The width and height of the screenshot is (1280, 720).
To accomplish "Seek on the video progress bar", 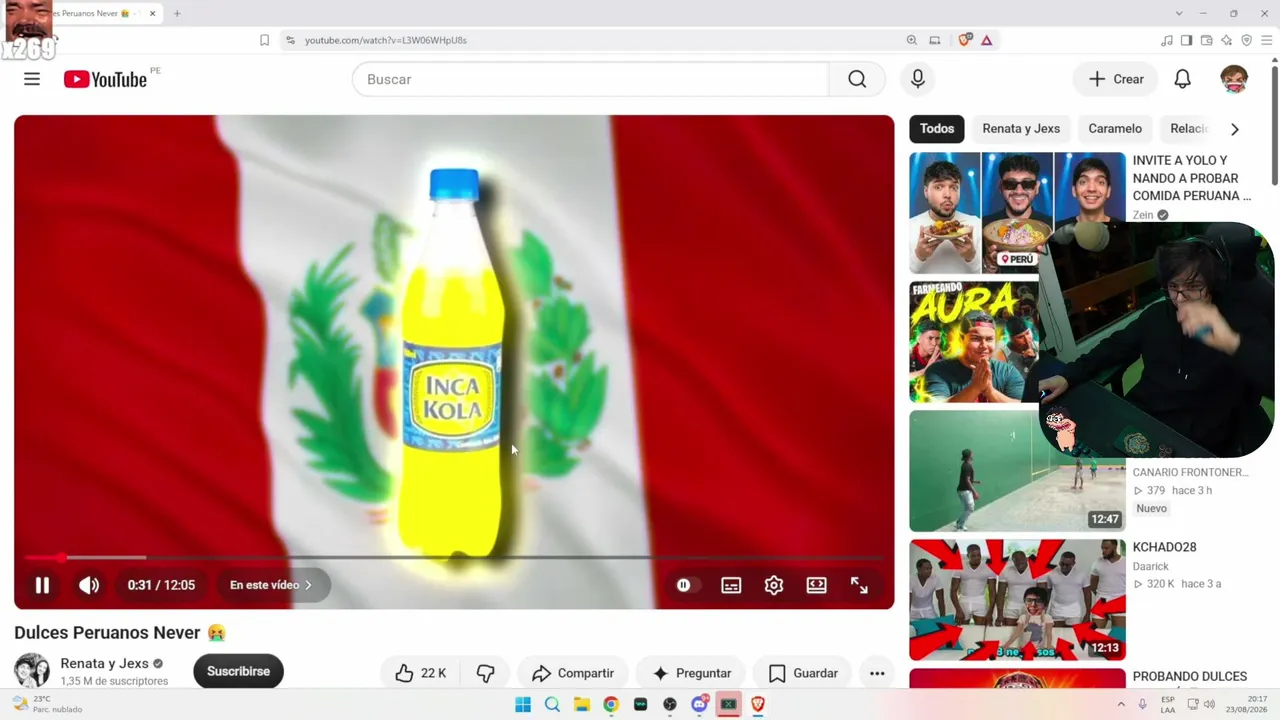I will [454, 557].
